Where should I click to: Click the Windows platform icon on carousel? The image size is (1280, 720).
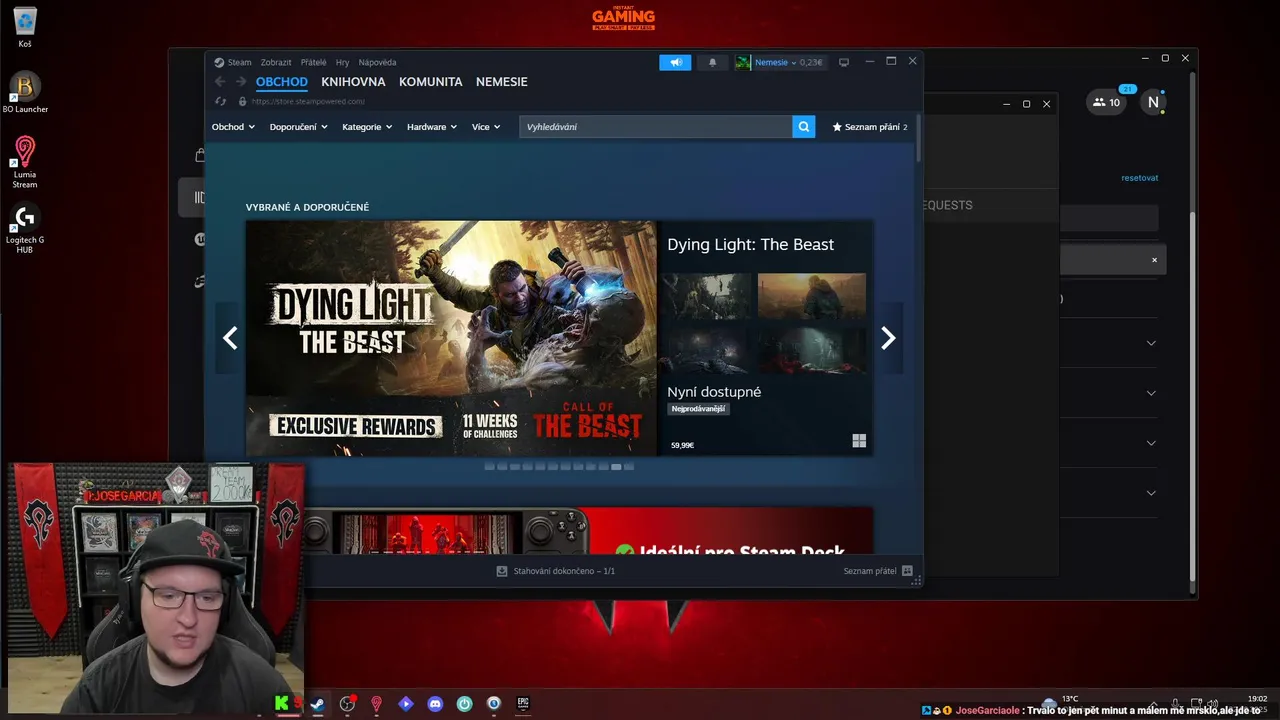(x=859, y=441)
